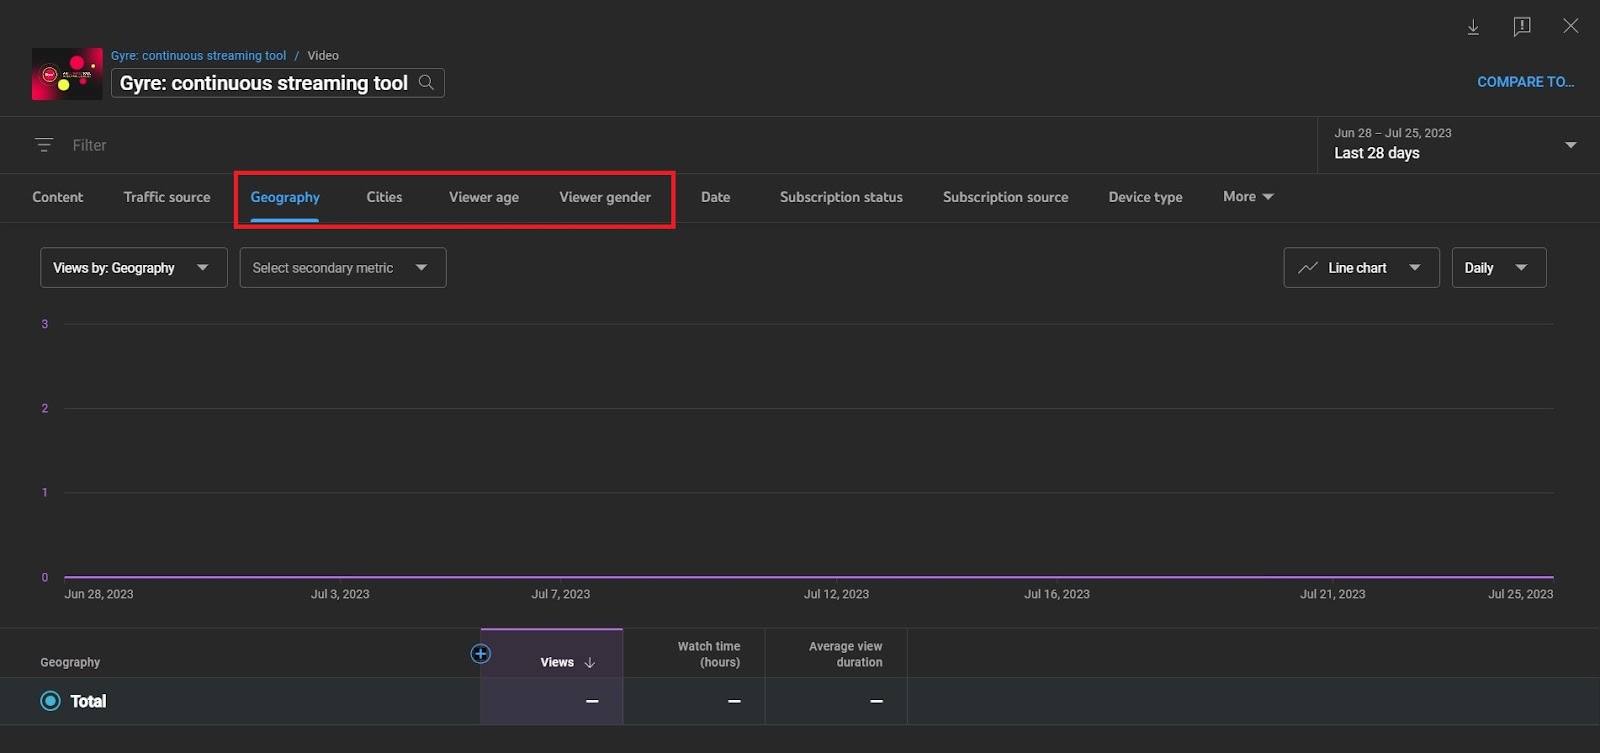The height and width of the screenshot is (753, 1600).
Task: Click the filter lines icon
Action: pyautogui.click(x=44, y=145)
